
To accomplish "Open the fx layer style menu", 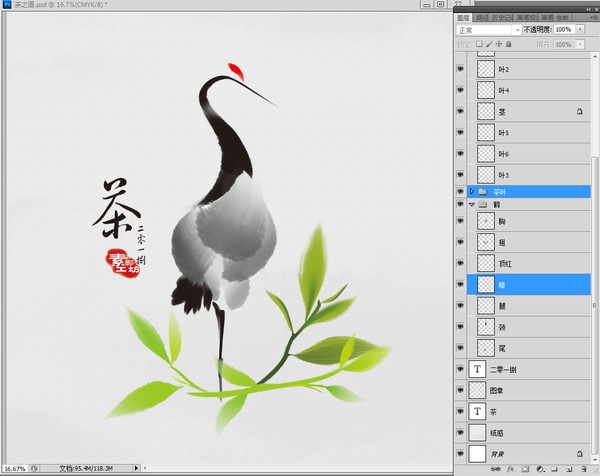I will pos(510,469).
